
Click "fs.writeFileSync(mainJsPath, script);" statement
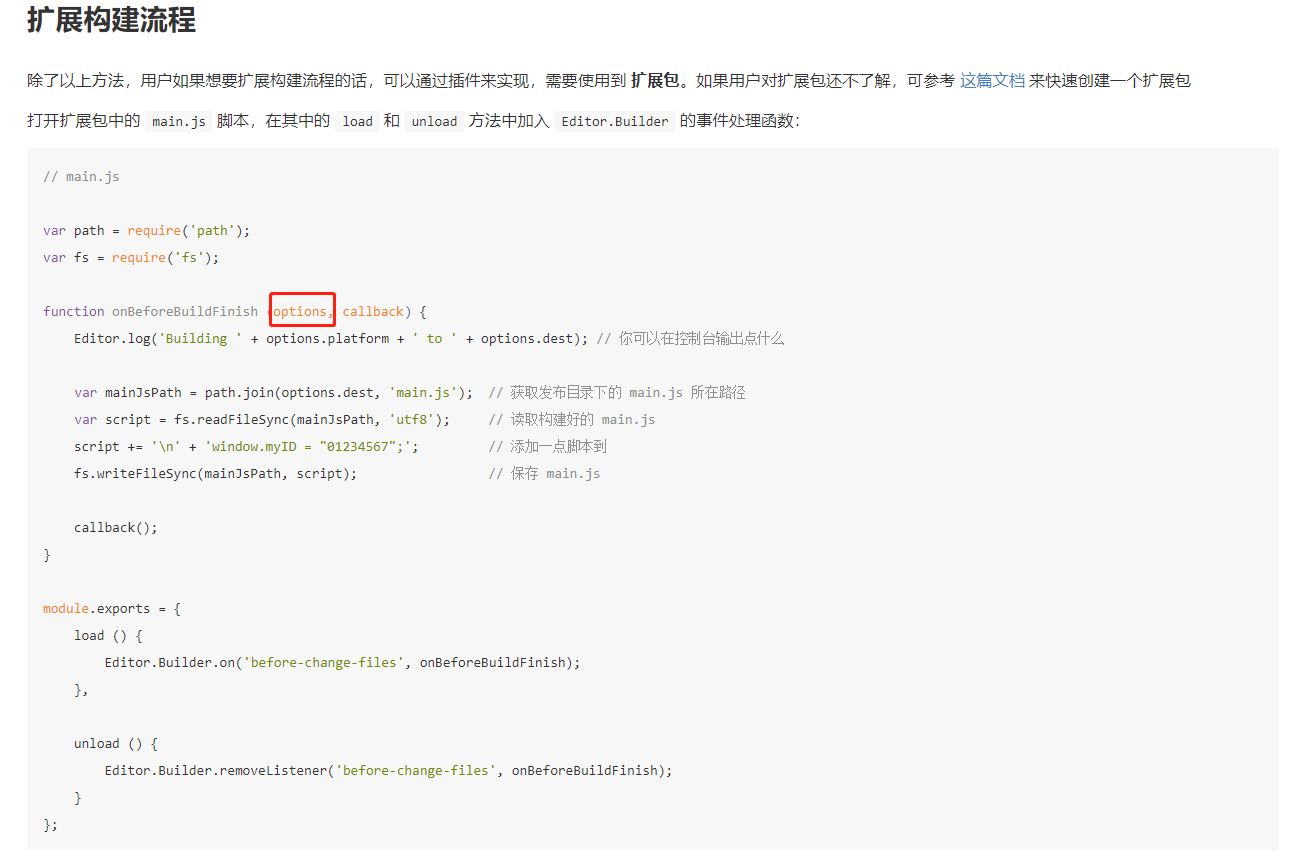pyautogui.click(x=215, y=474)
